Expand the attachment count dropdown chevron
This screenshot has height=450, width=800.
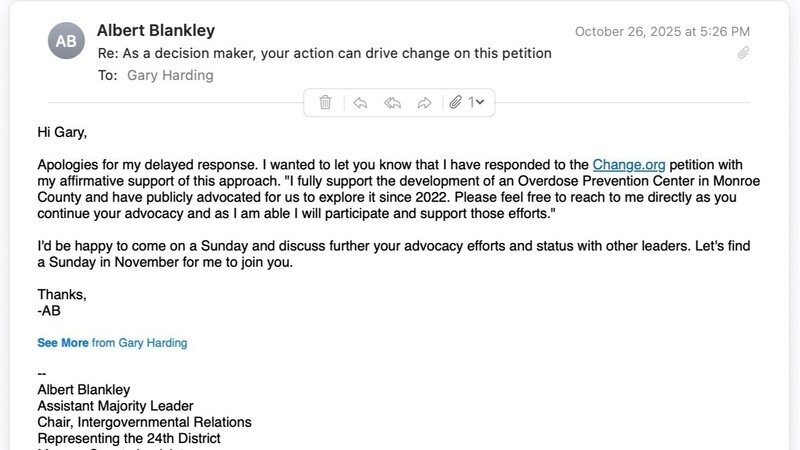click(x=480, y=102)
